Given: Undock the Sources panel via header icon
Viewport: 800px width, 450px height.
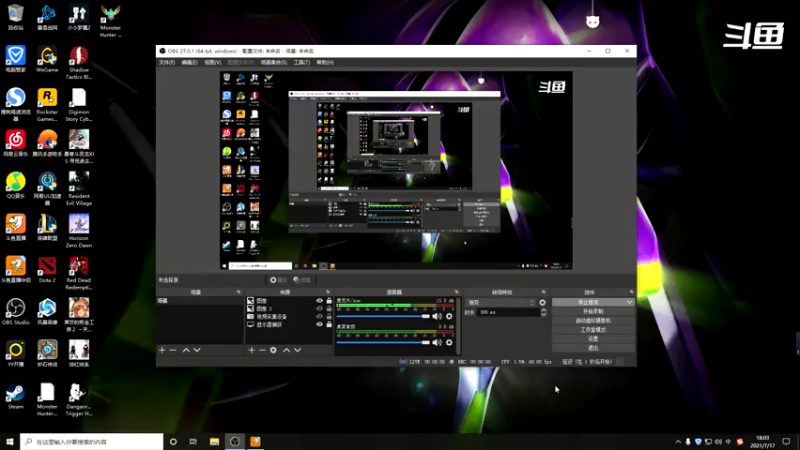Looking at the screenshot, I should pos(328,292).
